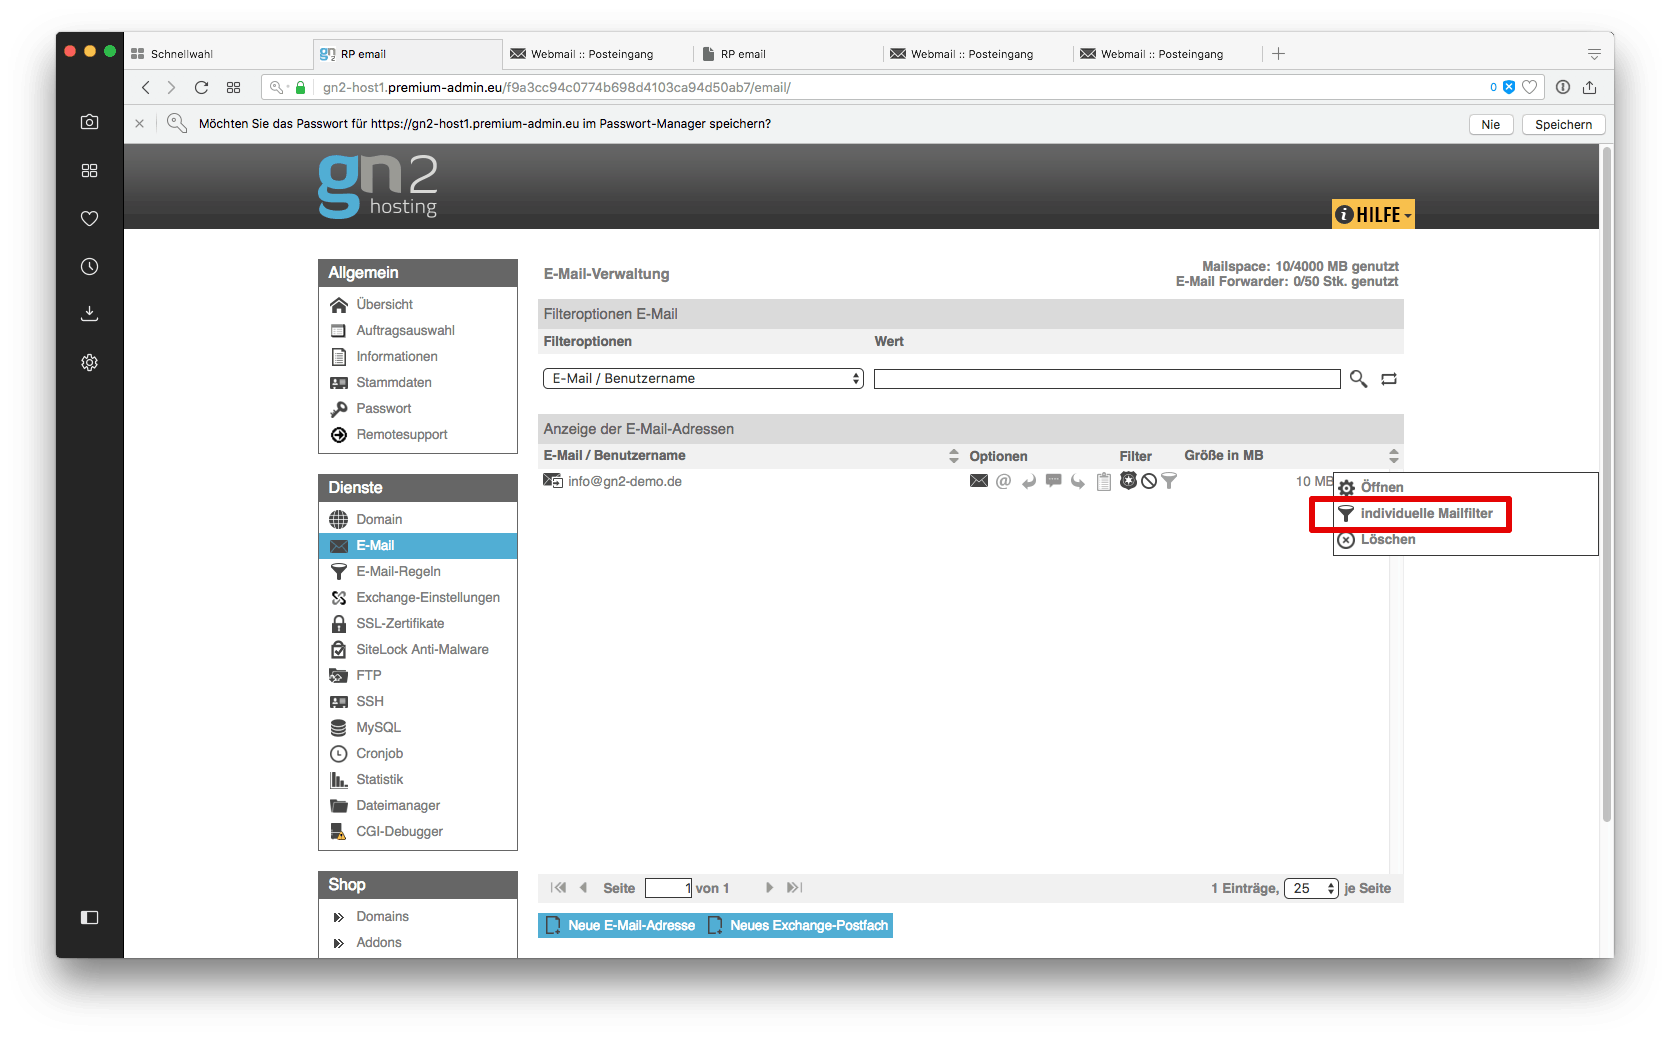Image resolution: width=1670 pixels, height=1038 pixels.
Task: Open the E-Mail / Benutzername filter dropdown
Action: [703, 378]
